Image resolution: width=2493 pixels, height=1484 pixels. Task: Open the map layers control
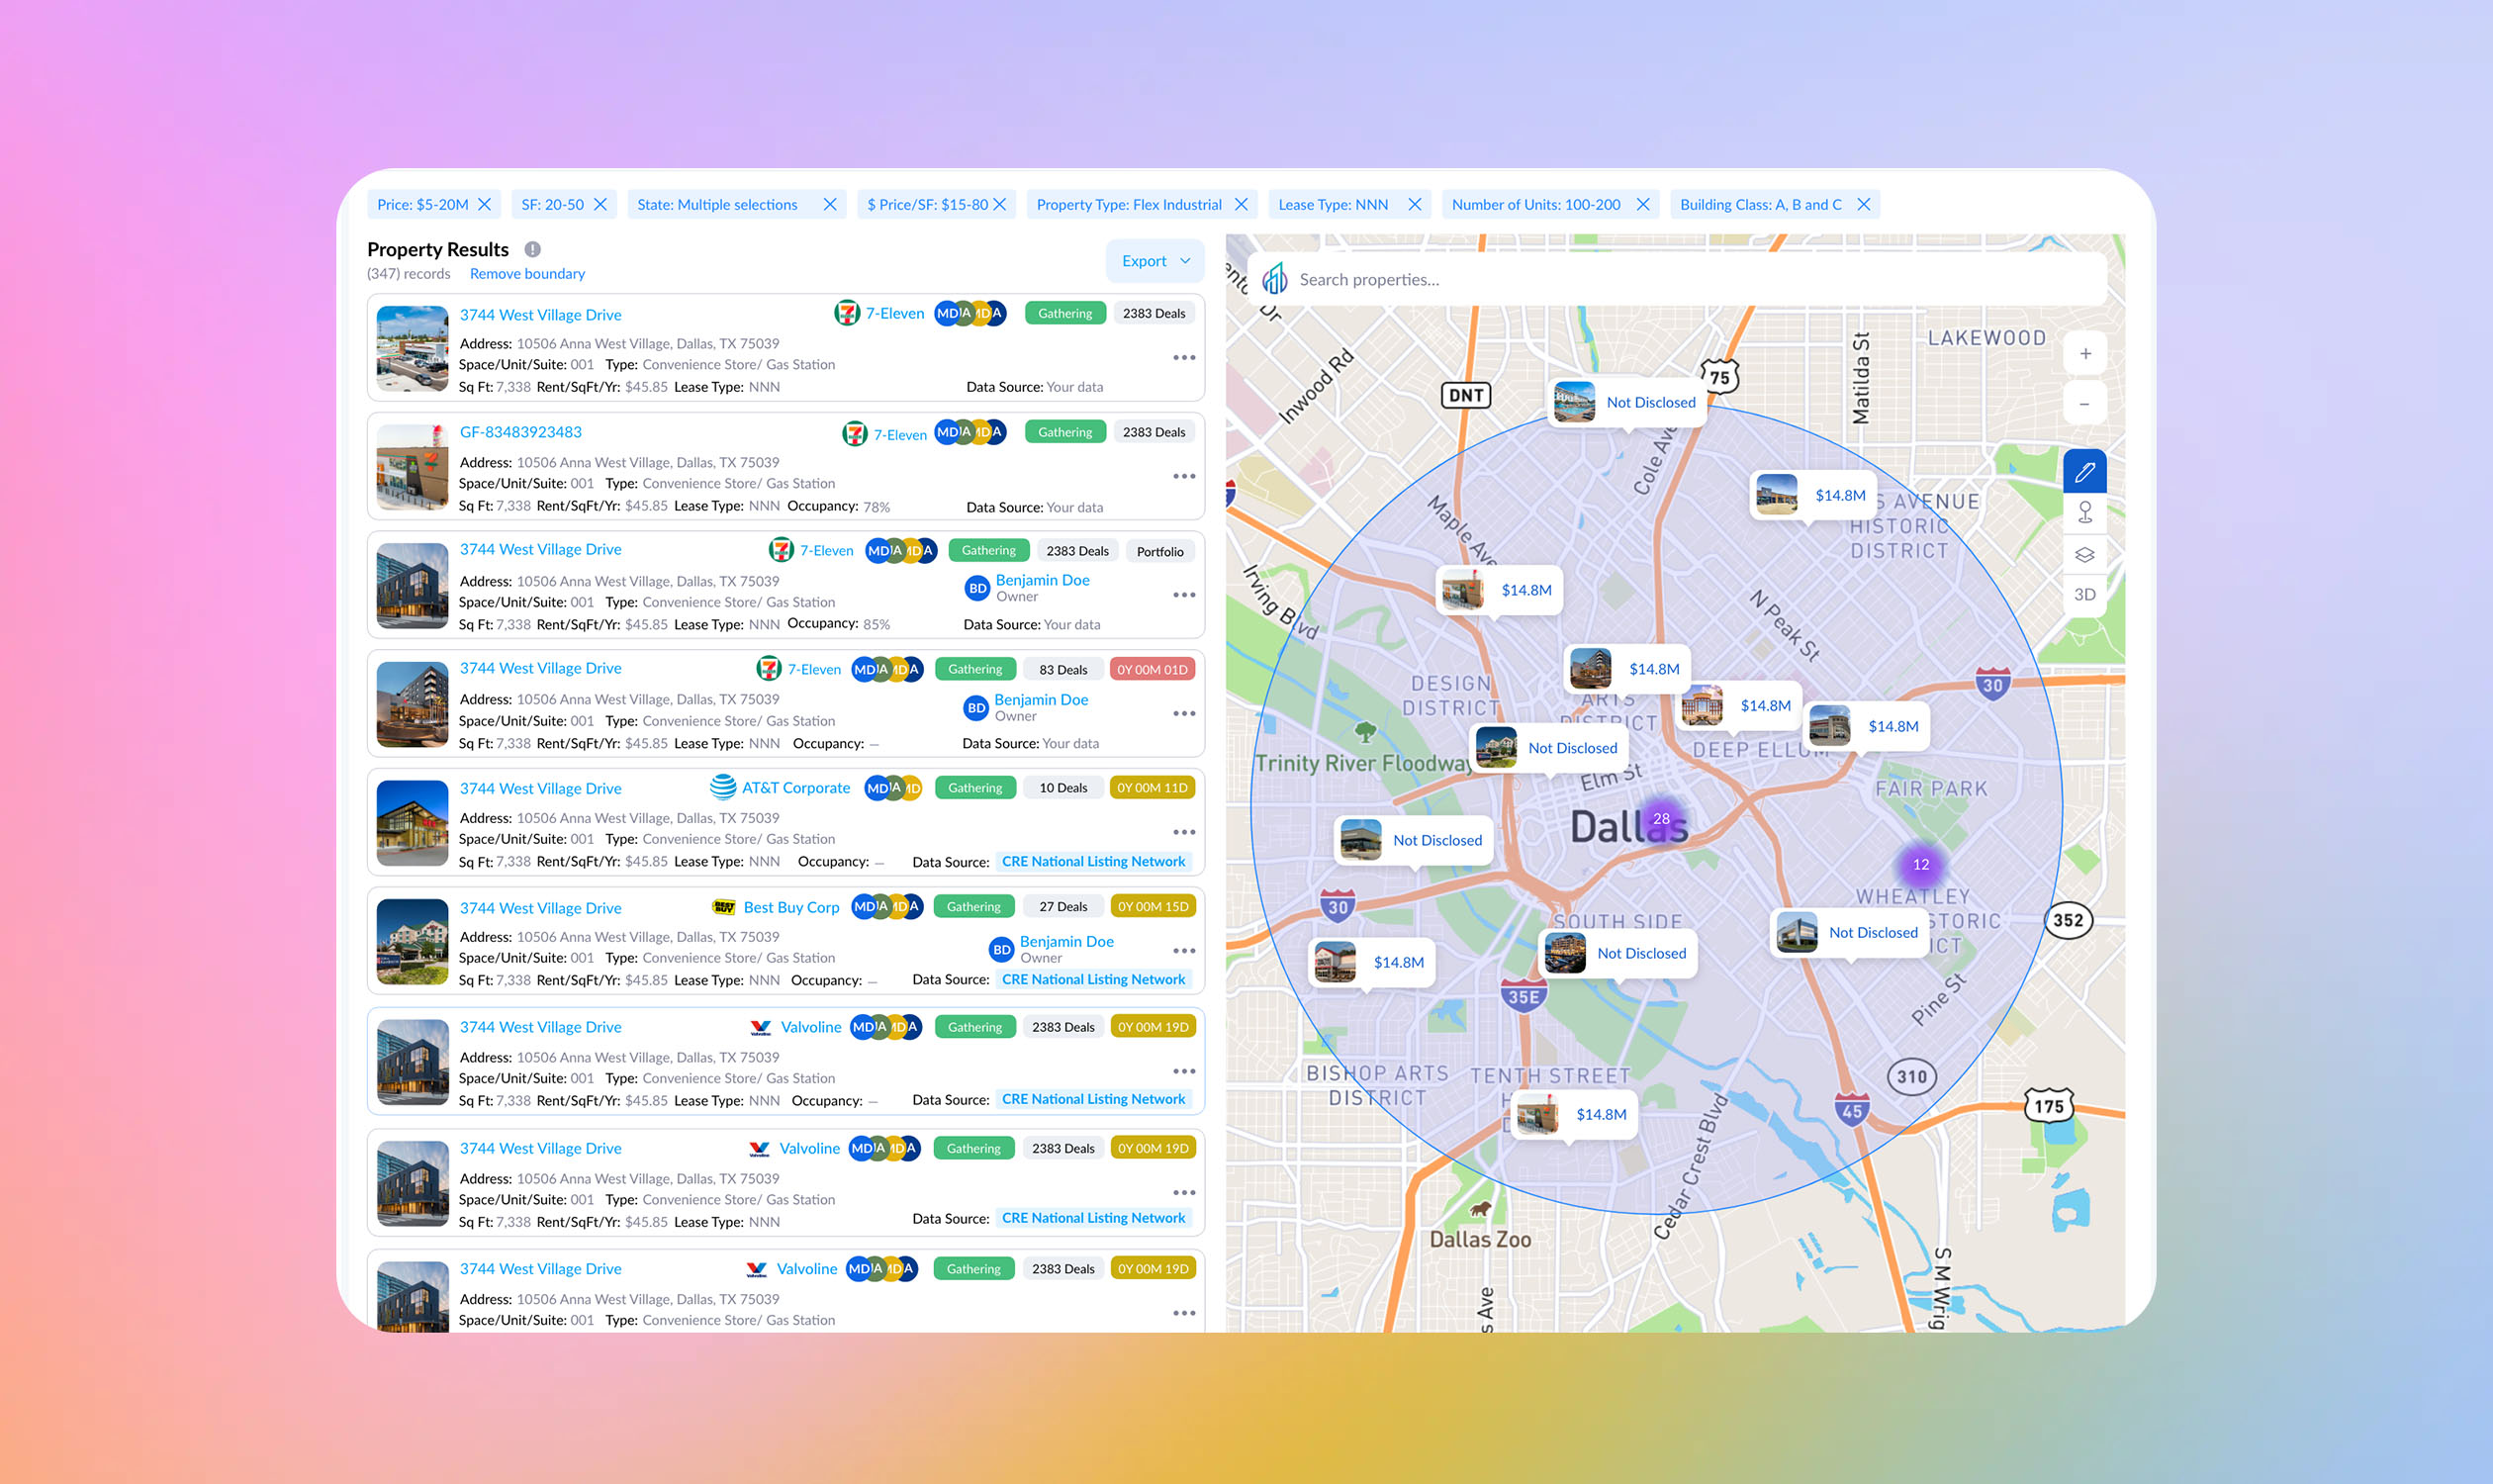2085,554
